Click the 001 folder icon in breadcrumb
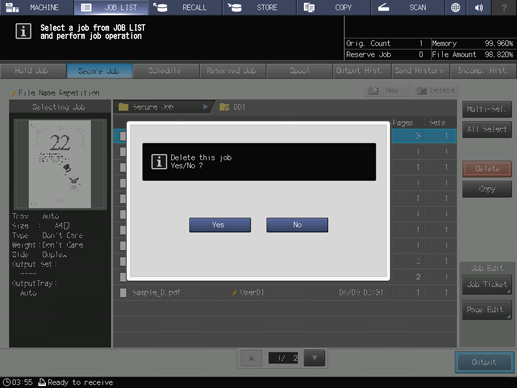Image resolution: width=517 pixels, height=388 pixels. point(224,107)
